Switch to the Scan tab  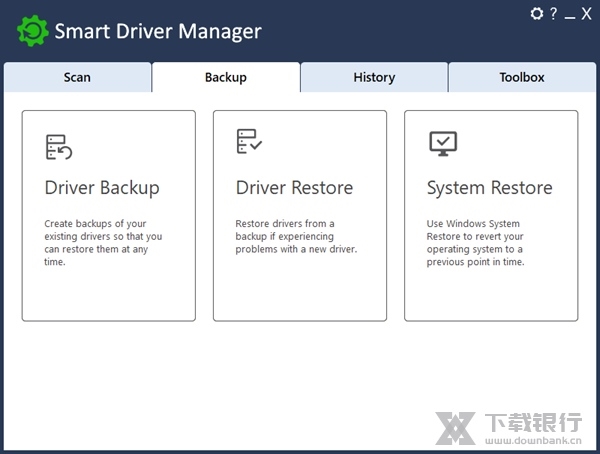point(77,77)
